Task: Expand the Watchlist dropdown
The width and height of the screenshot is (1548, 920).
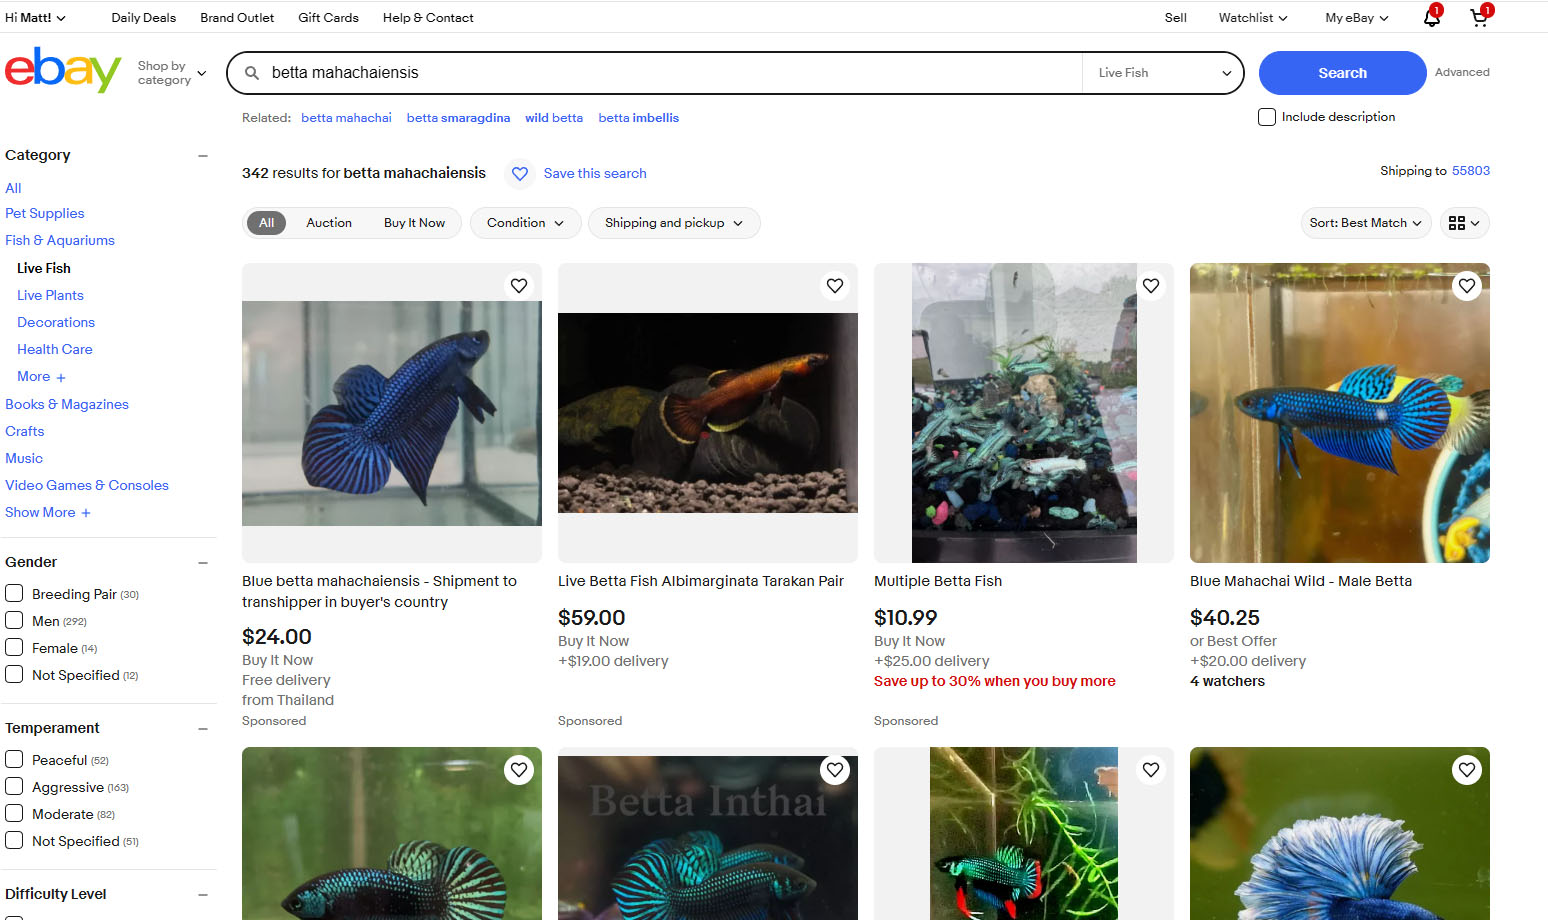Action: (1253, 18)
